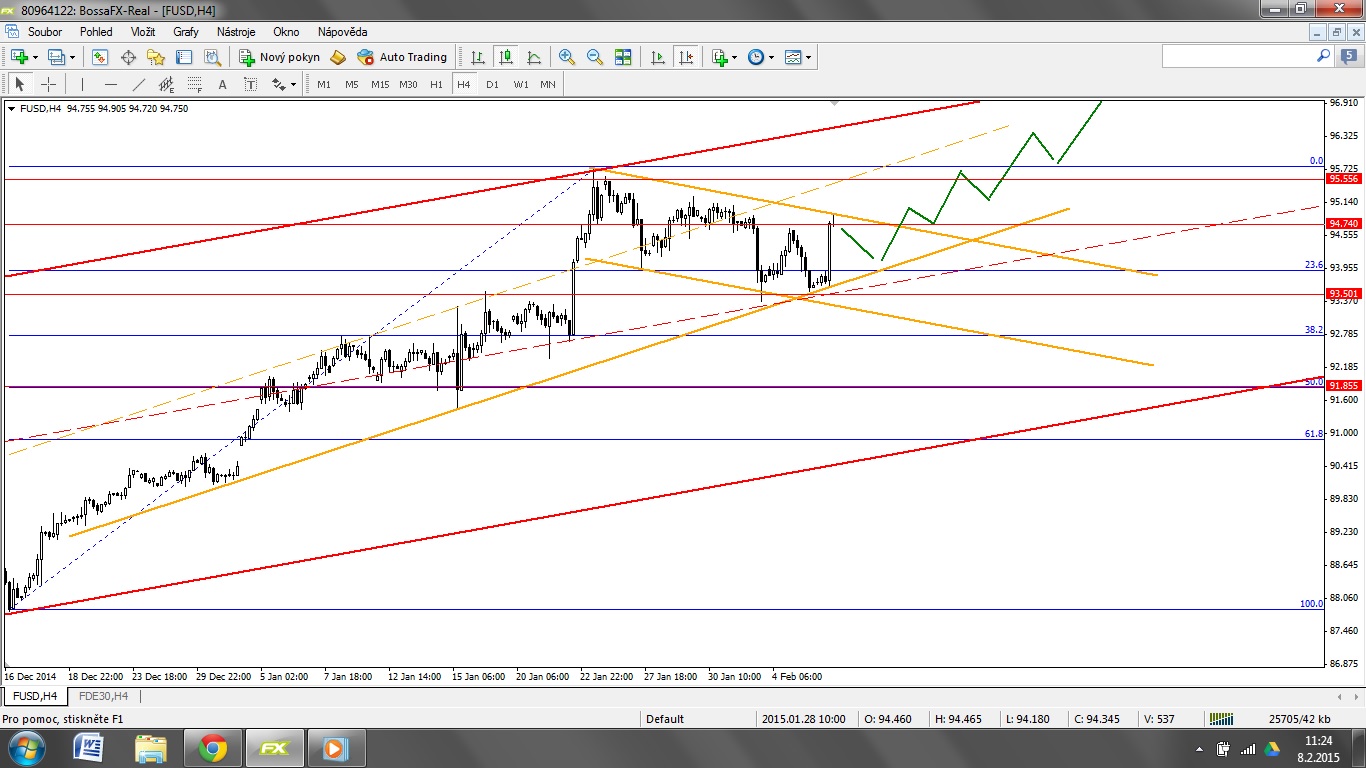Viewport: 1366px width, 768px height.
Task: Click the Default profile status entry
Action: (x=665, y=719)
